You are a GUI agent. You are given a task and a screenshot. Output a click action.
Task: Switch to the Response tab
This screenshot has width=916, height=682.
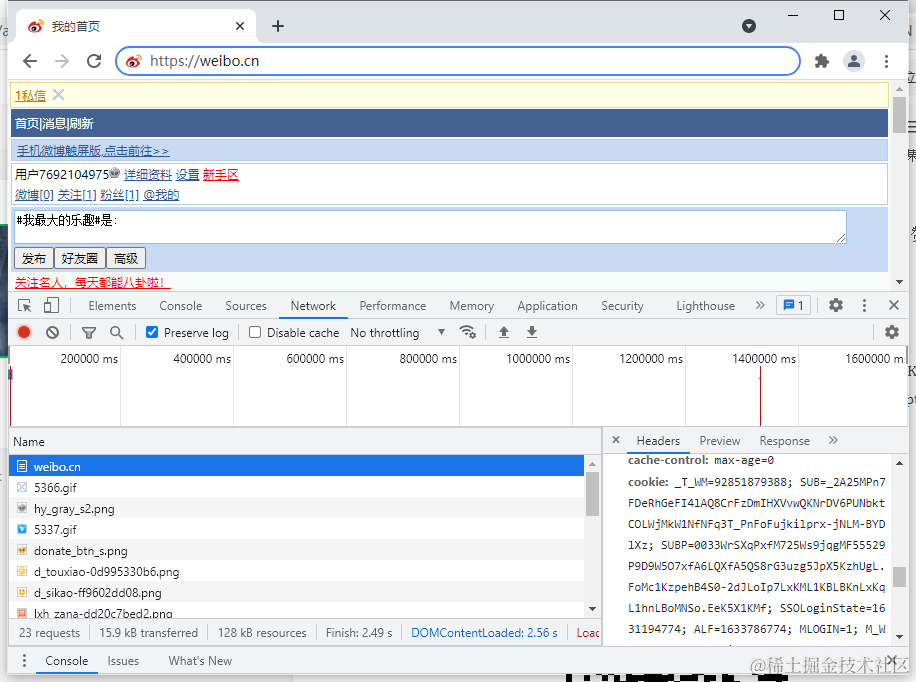[785, 441]
